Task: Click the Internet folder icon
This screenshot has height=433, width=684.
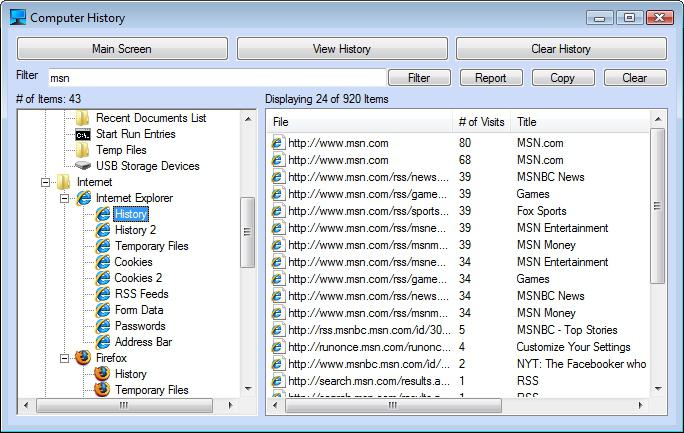Action: pyautogui.click(x=64, y=182)
